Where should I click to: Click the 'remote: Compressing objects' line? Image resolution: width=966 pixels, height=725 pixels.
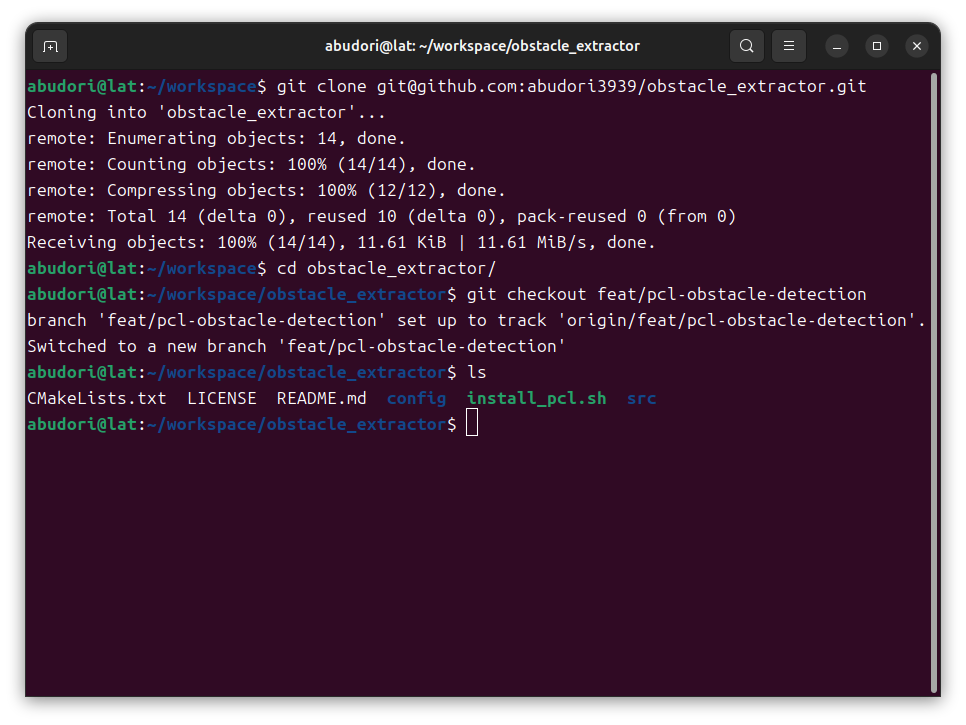(266, 190)
